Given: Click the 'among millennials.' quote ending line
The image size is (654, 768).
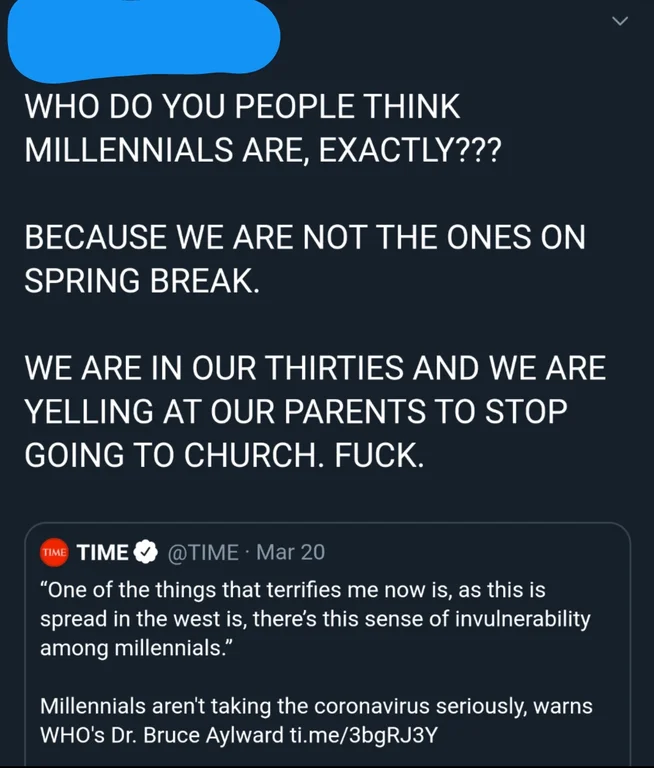Looking at the screenshot, I should pyautogui.click(x=137, y=648).
